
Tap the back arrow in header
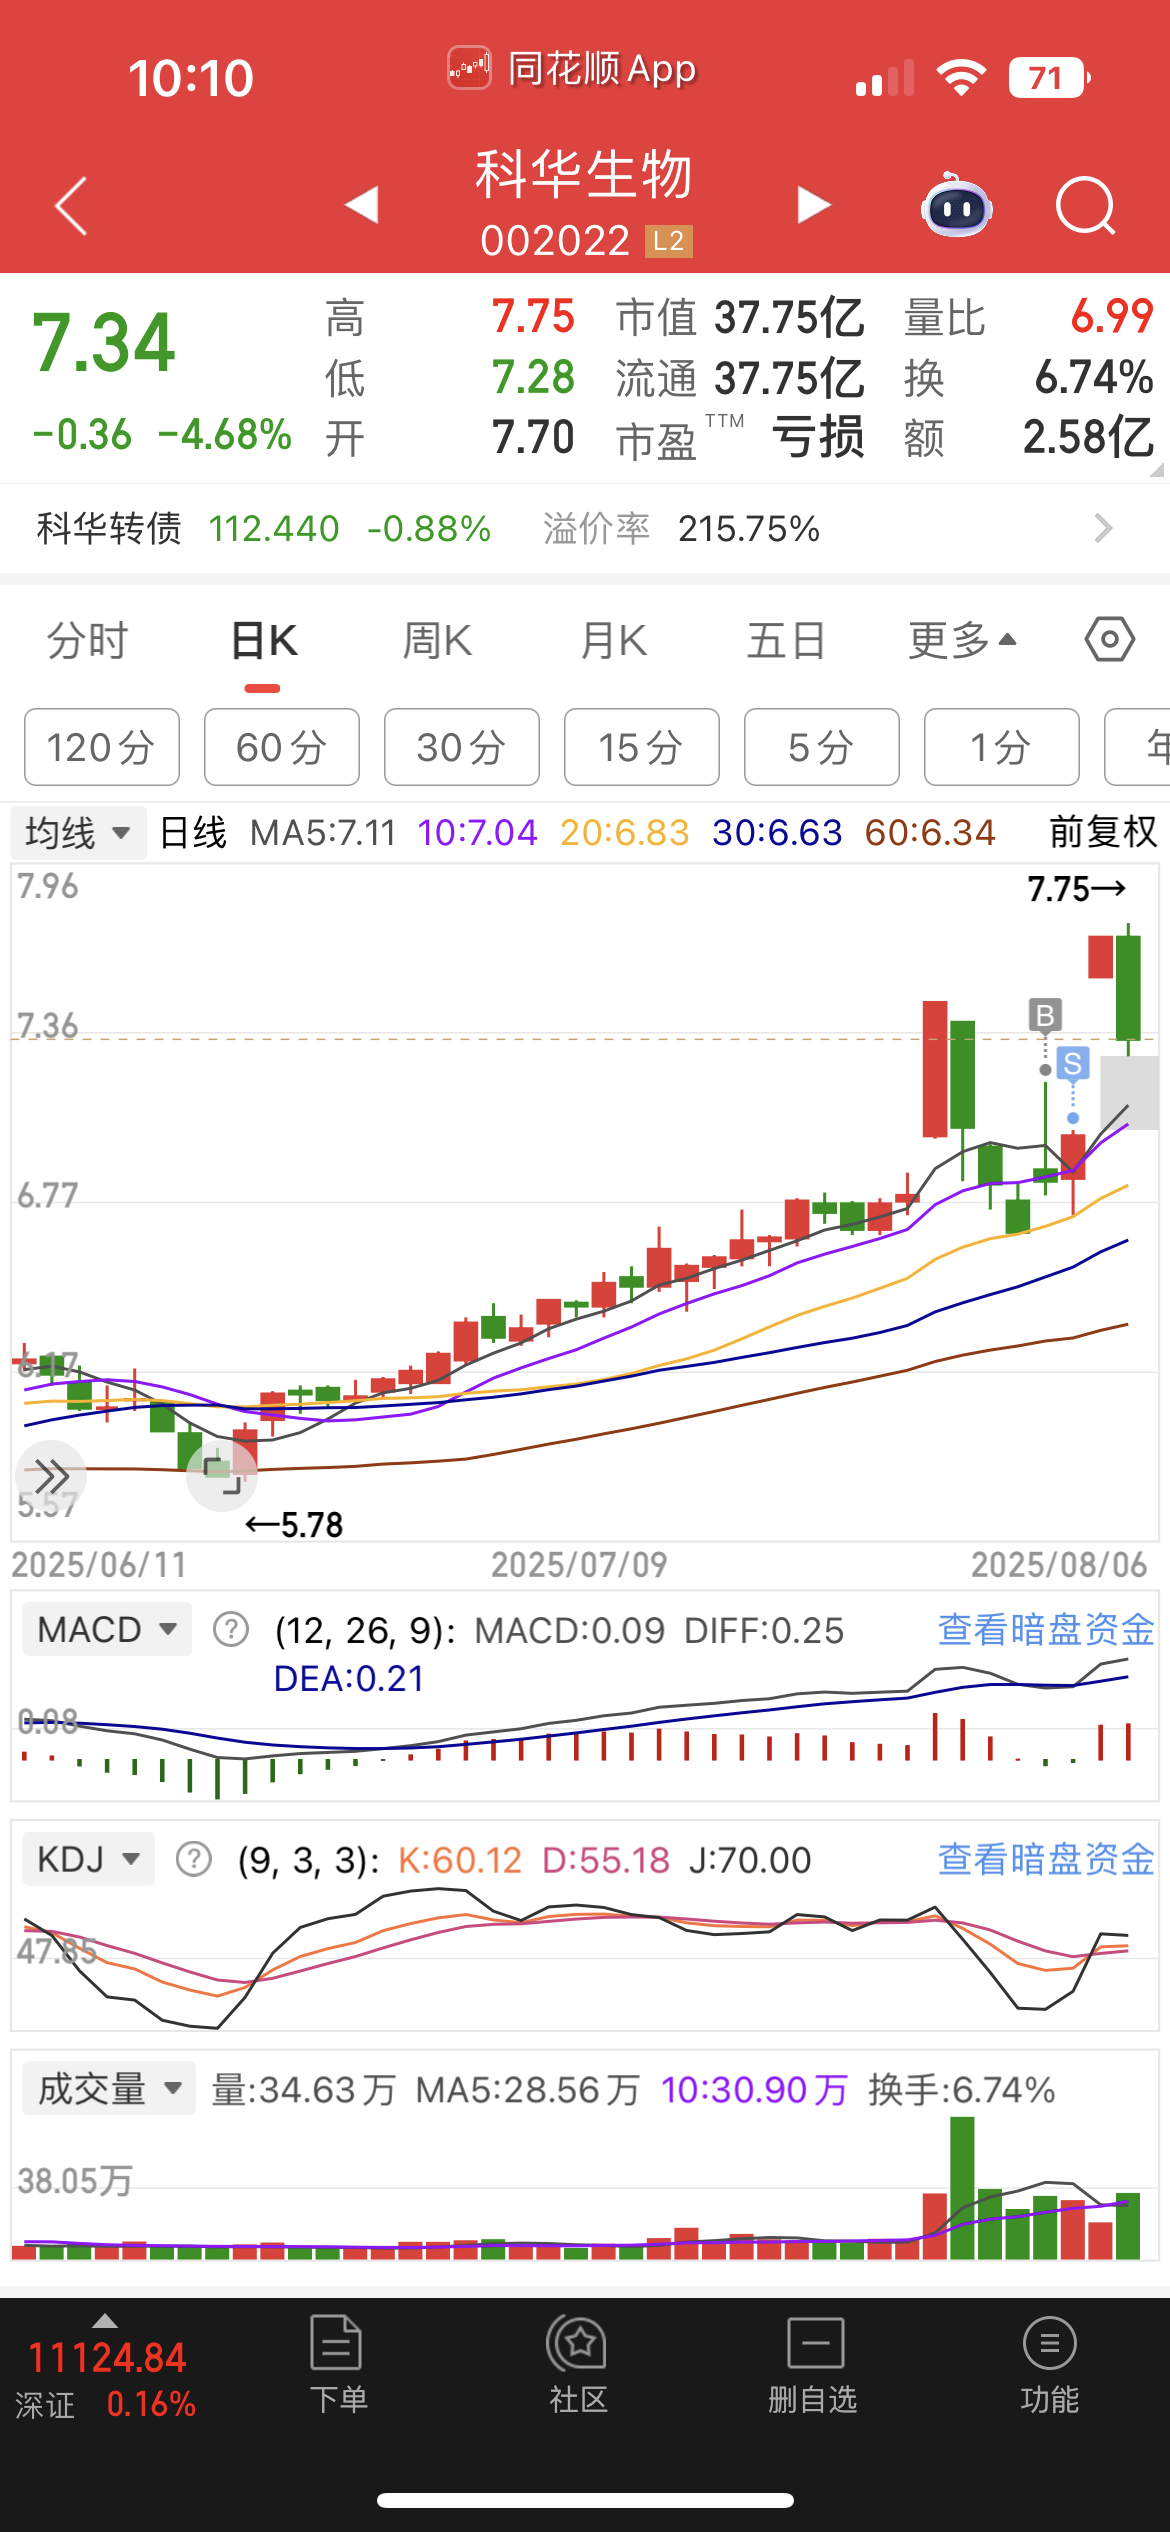coord(71,206)
